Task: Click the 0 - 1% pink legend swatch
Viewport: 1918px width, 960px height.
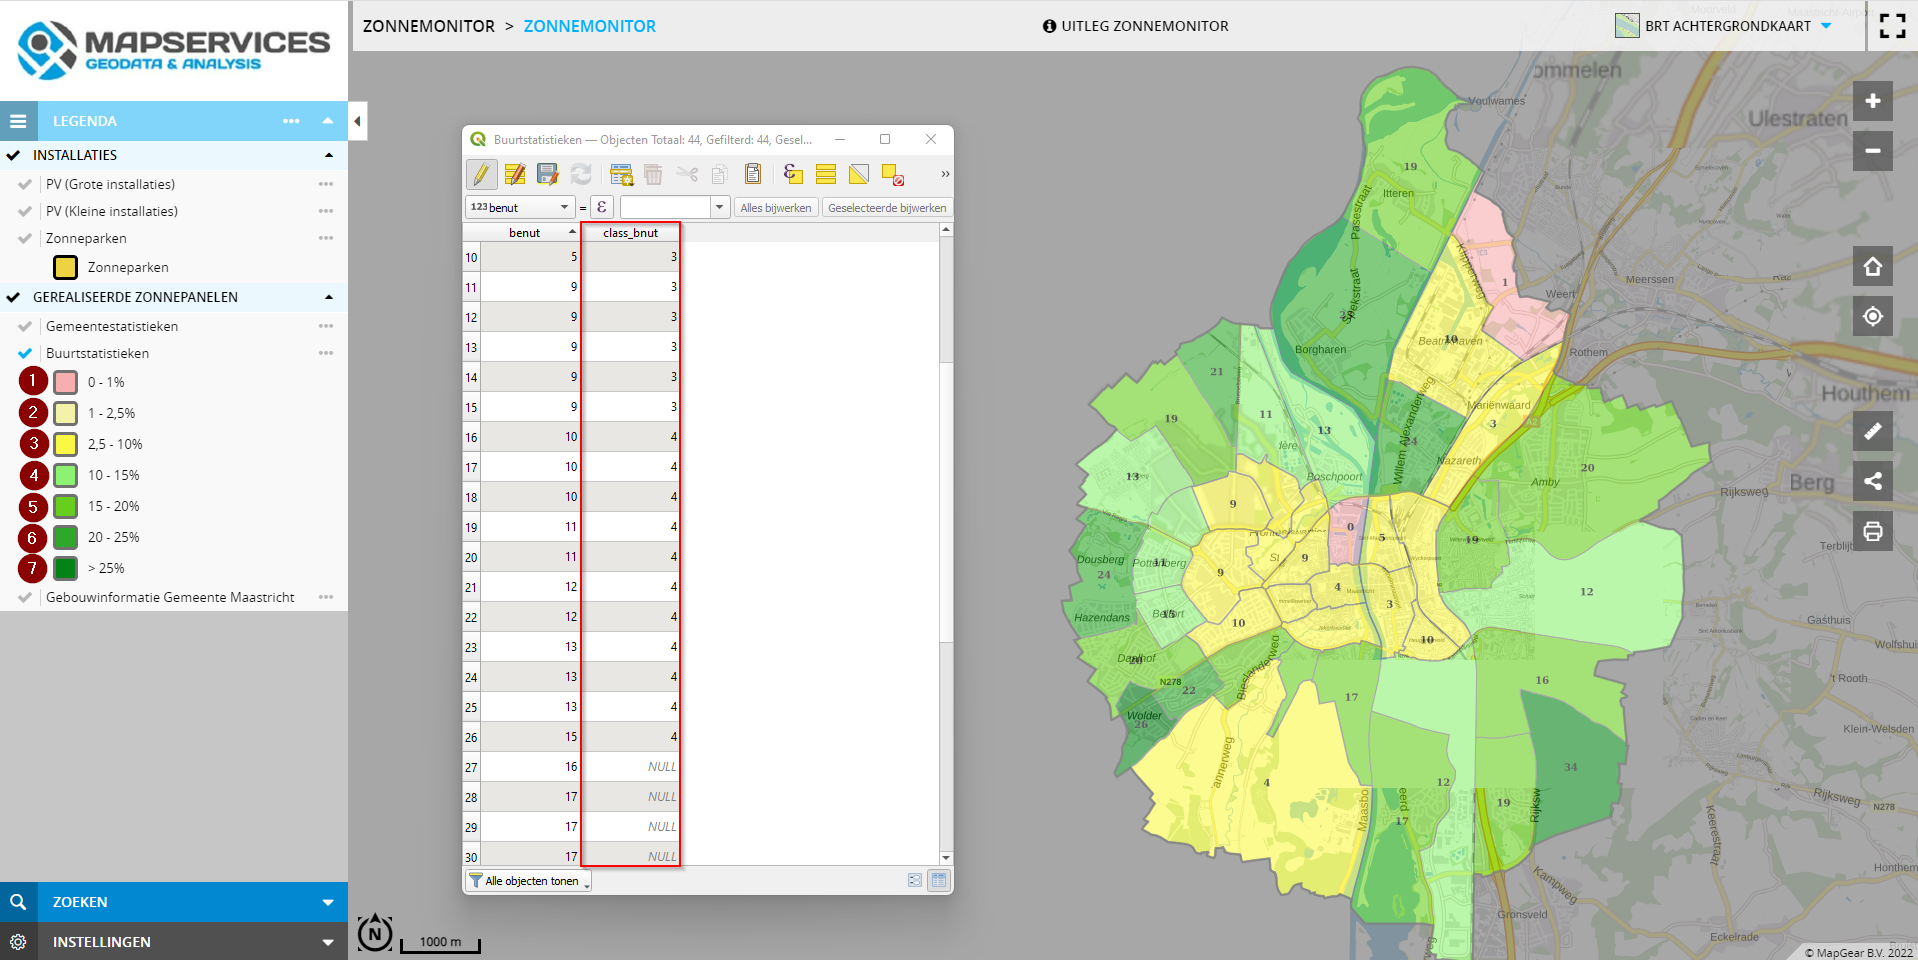Action: pyautogui.click(x=65, y=382)
